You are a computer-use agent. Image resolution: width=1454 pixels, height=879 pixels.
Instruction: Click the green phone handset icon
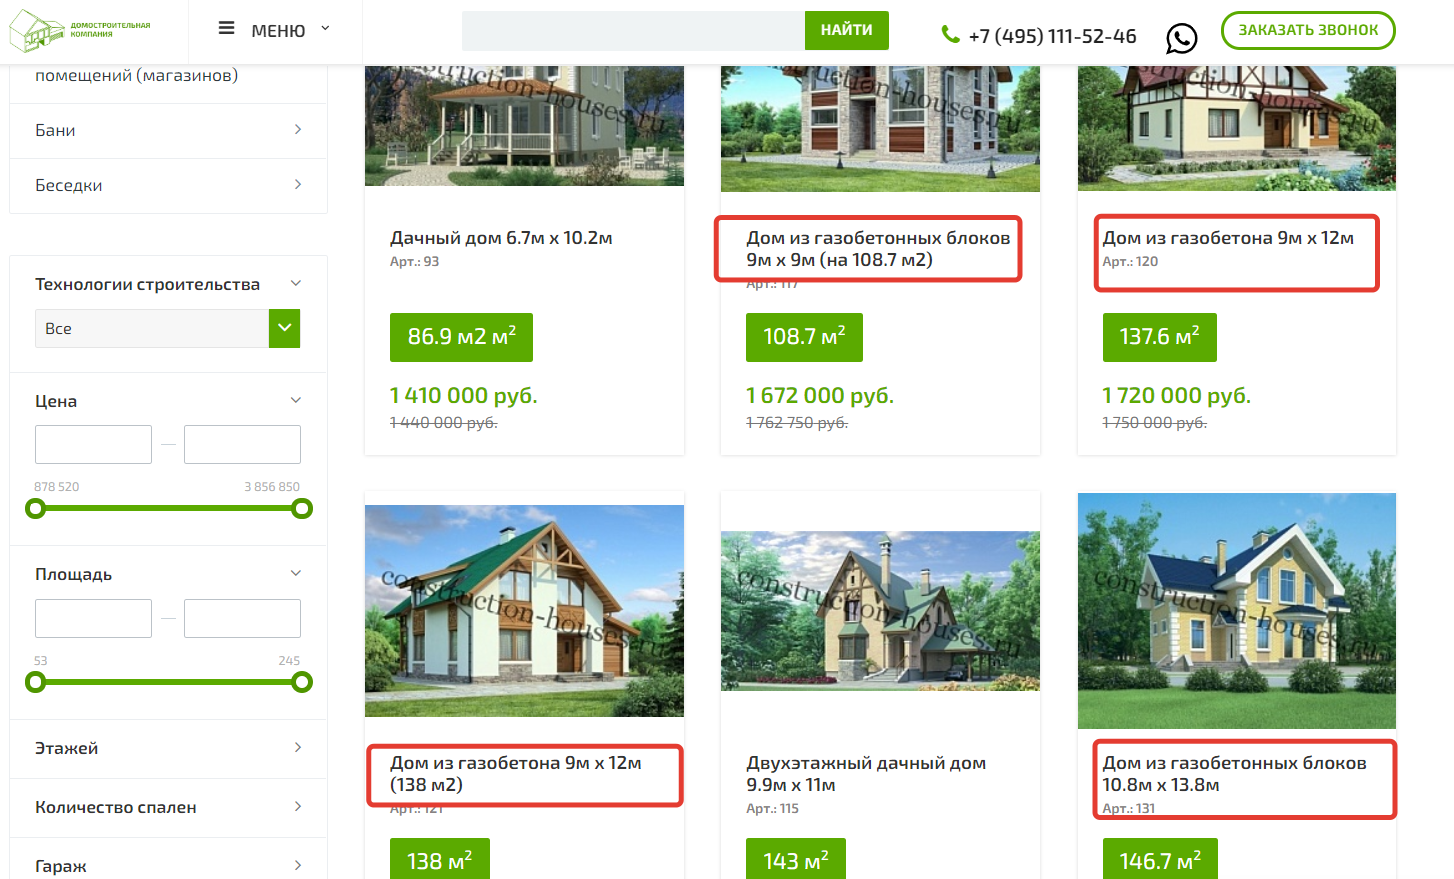[951, 35]
